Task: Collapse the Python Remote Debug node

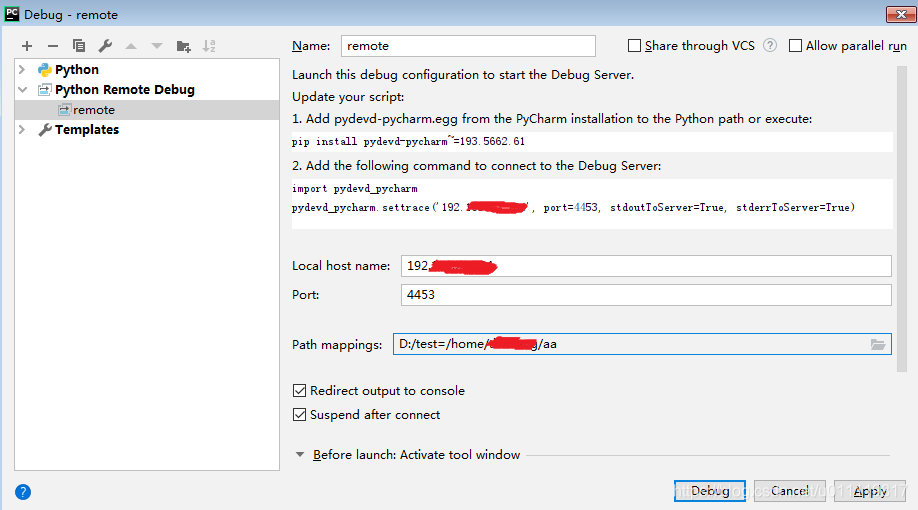Action: click(22, 90)
